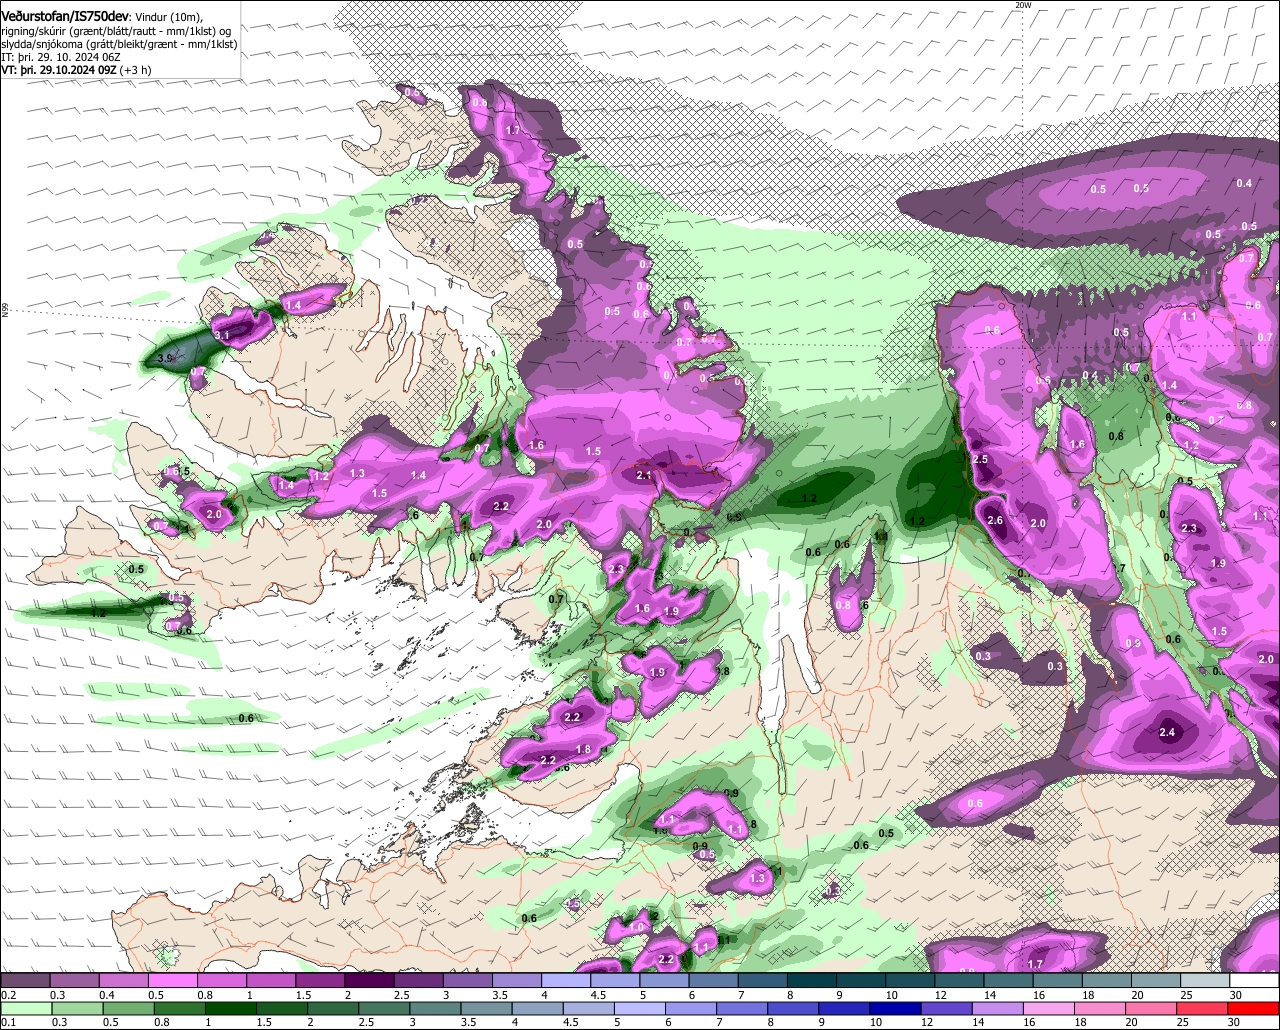Click the 'slydda/snjókoma (grátt/bleikt/grænt' header line
The width and height of the screenshot is (1280, 1030).
pos(120,44)
